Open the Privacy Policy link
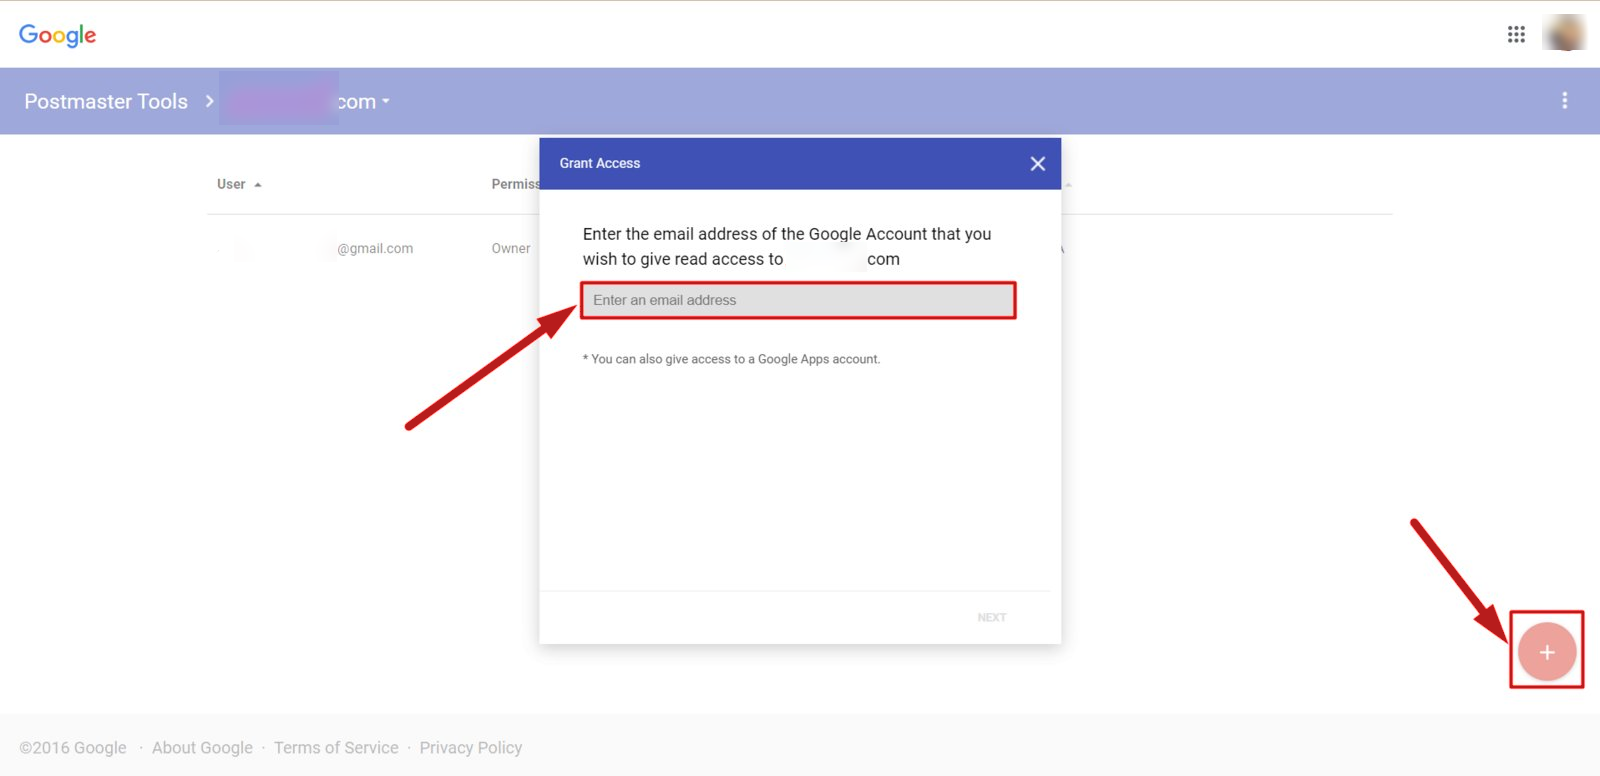Image resolution: width=1600 pixels, height=776 pixels. coord(471,748)
